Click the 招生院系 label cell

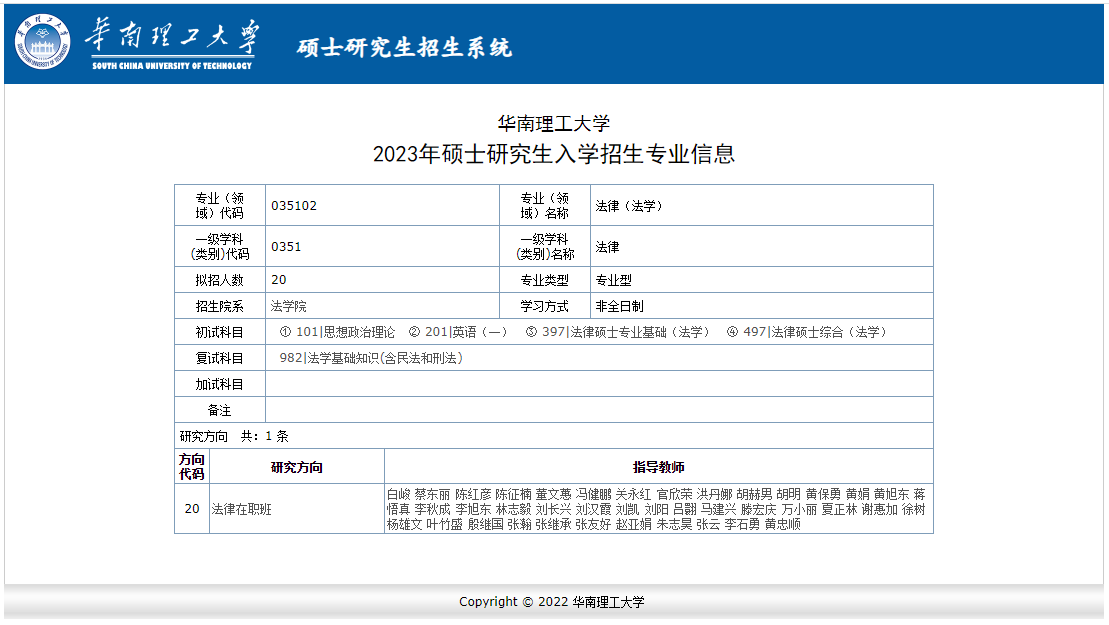click(220, 306)
